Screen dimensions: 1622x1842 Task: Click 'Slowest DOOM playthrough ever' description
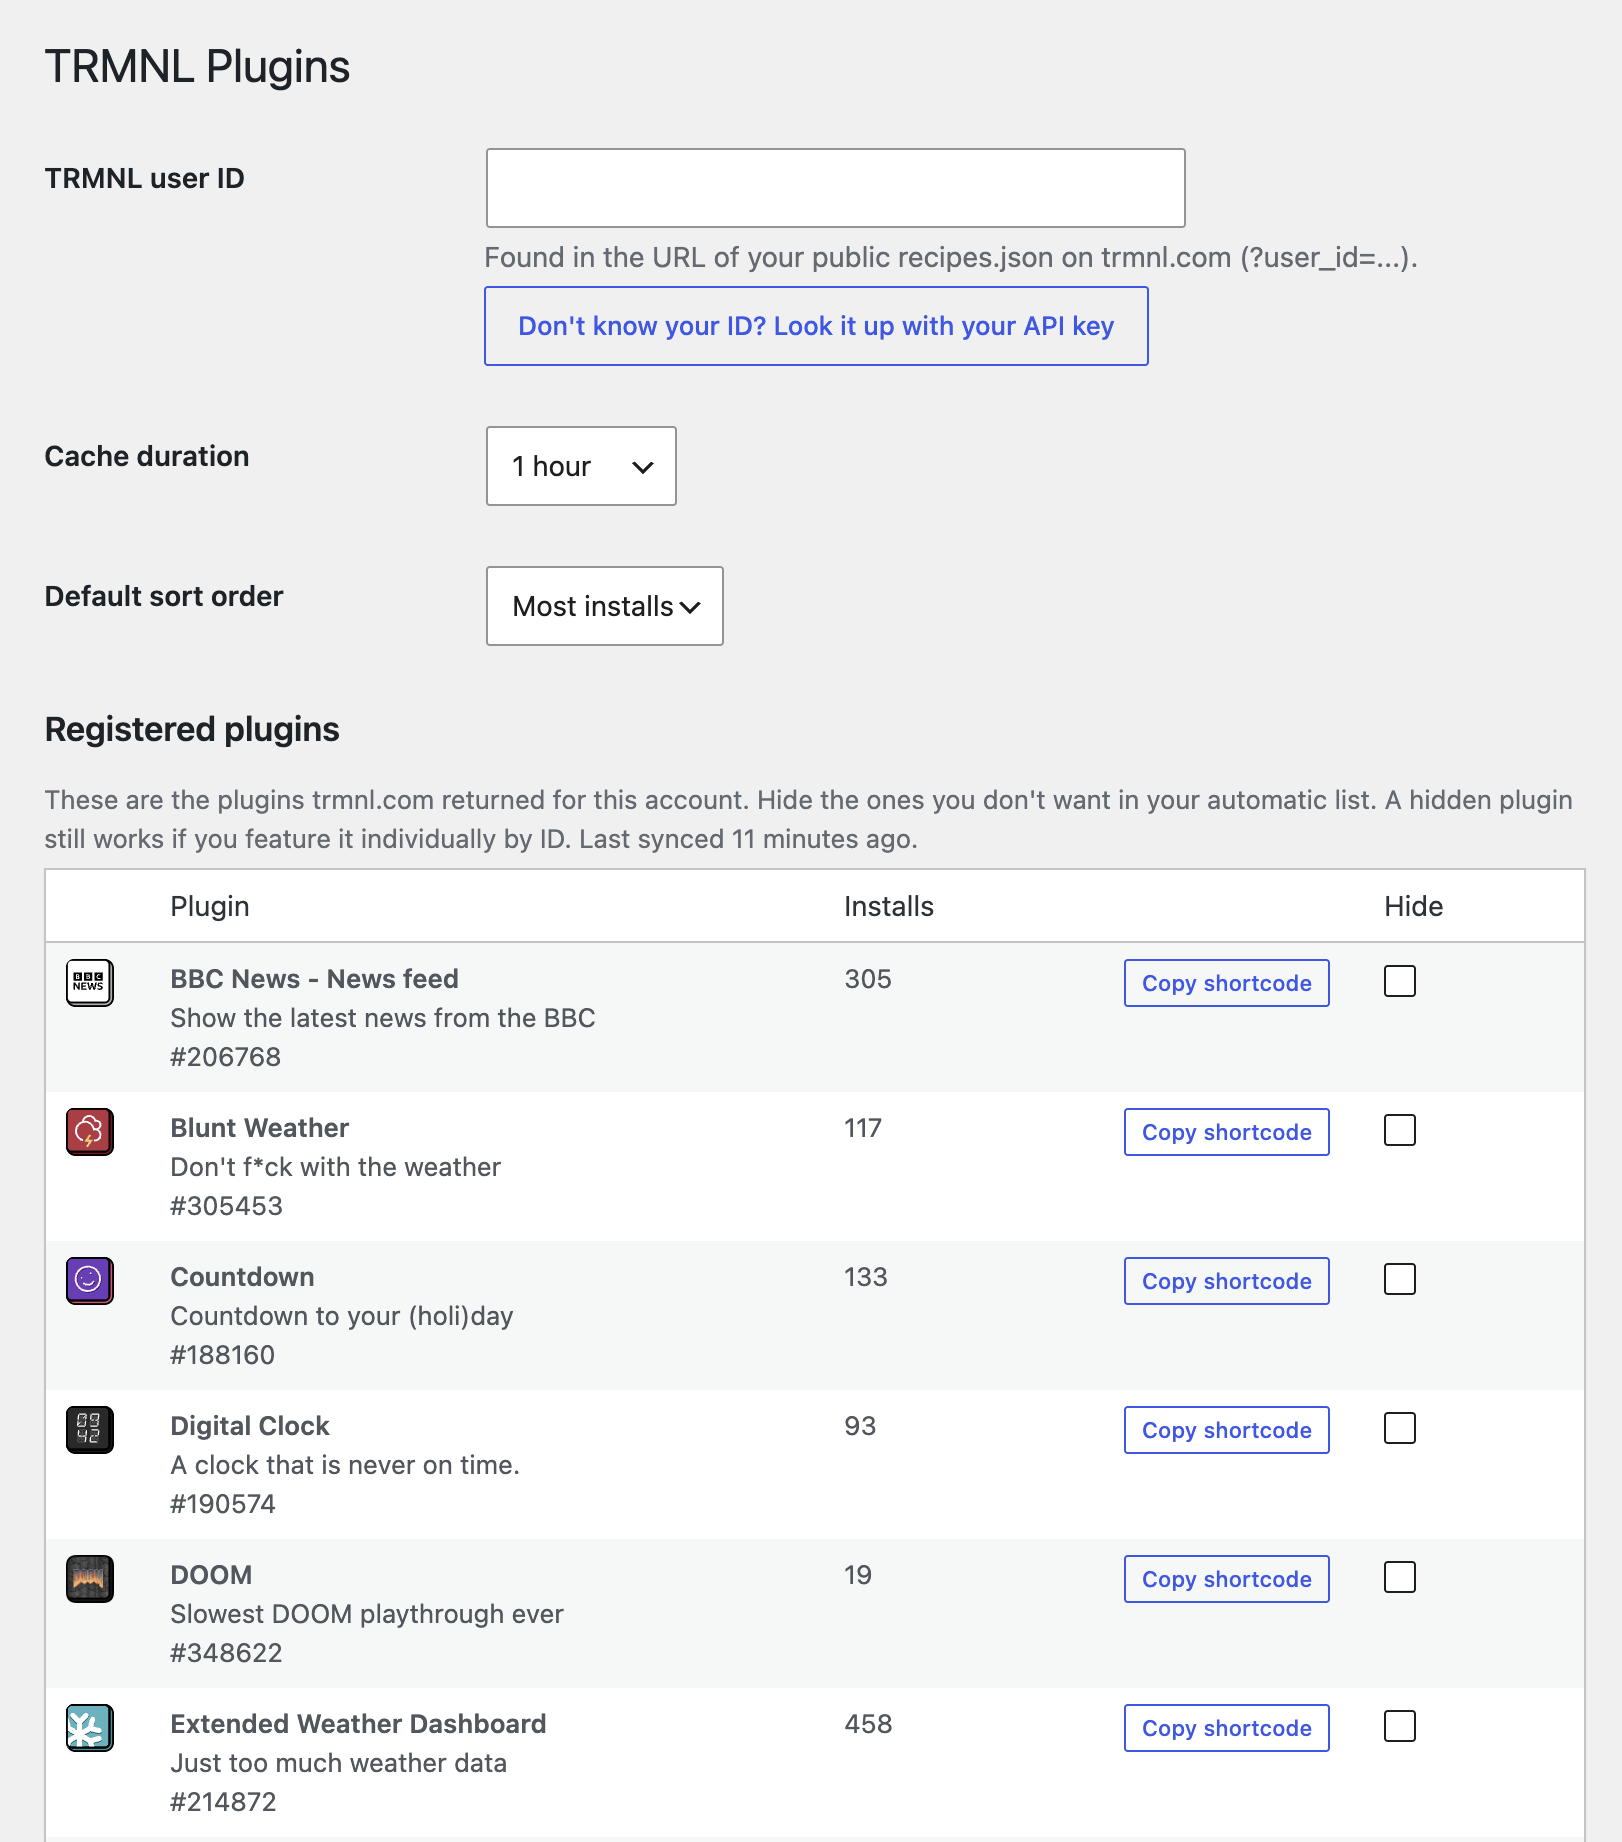367,1614
